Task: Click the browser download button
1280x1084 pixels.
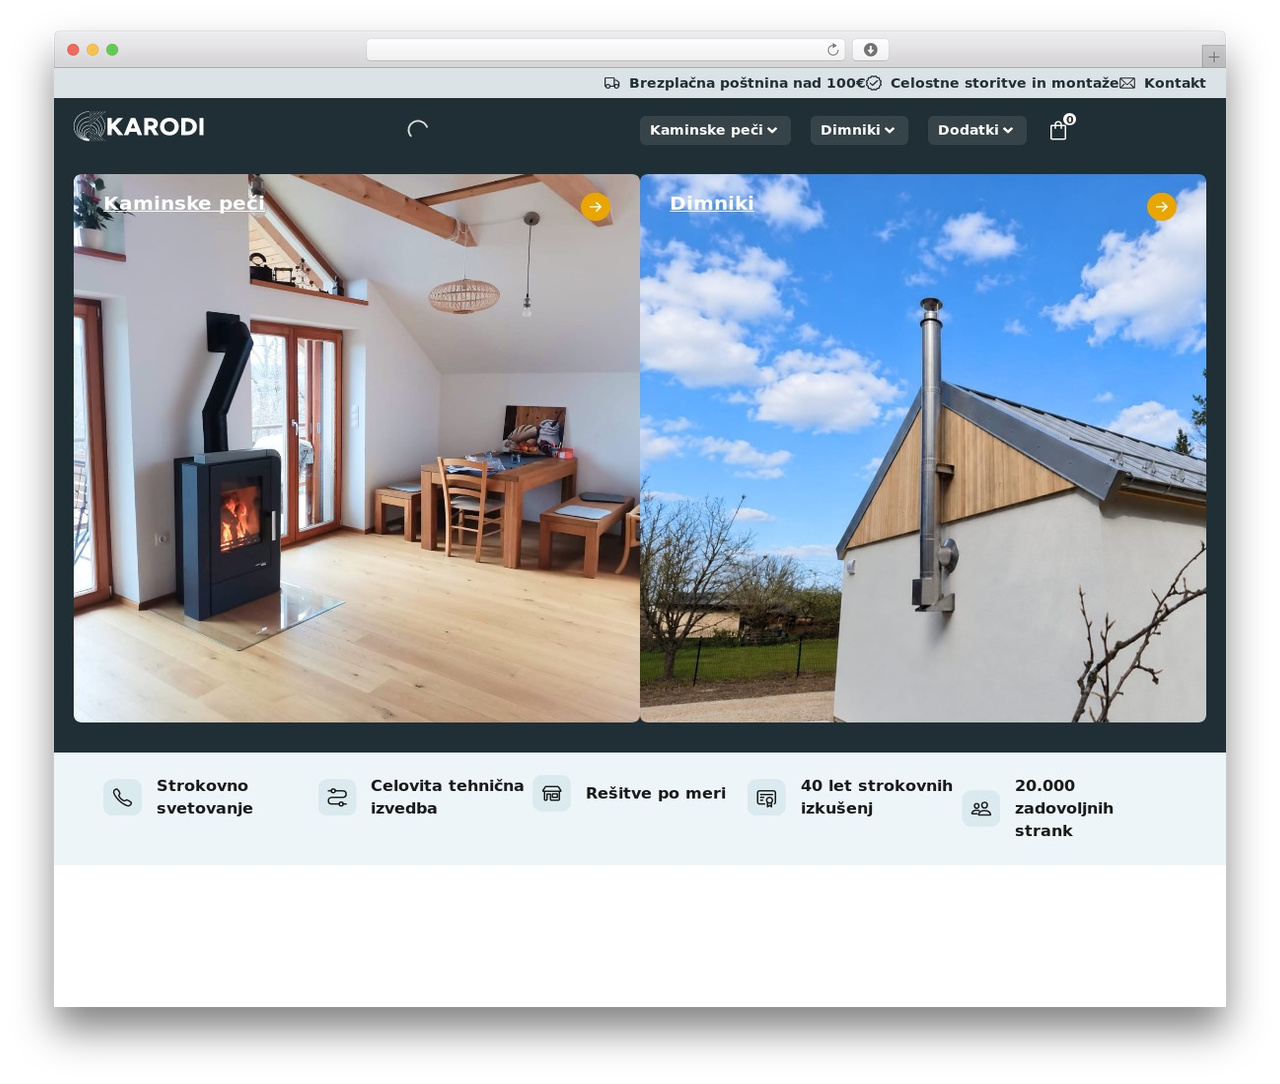Action: pos(870,50)
